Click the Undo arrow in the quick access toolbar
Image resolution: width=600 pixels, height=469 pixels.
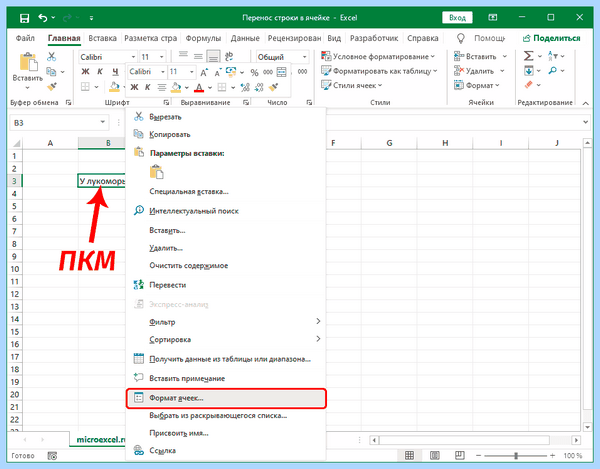43,18
